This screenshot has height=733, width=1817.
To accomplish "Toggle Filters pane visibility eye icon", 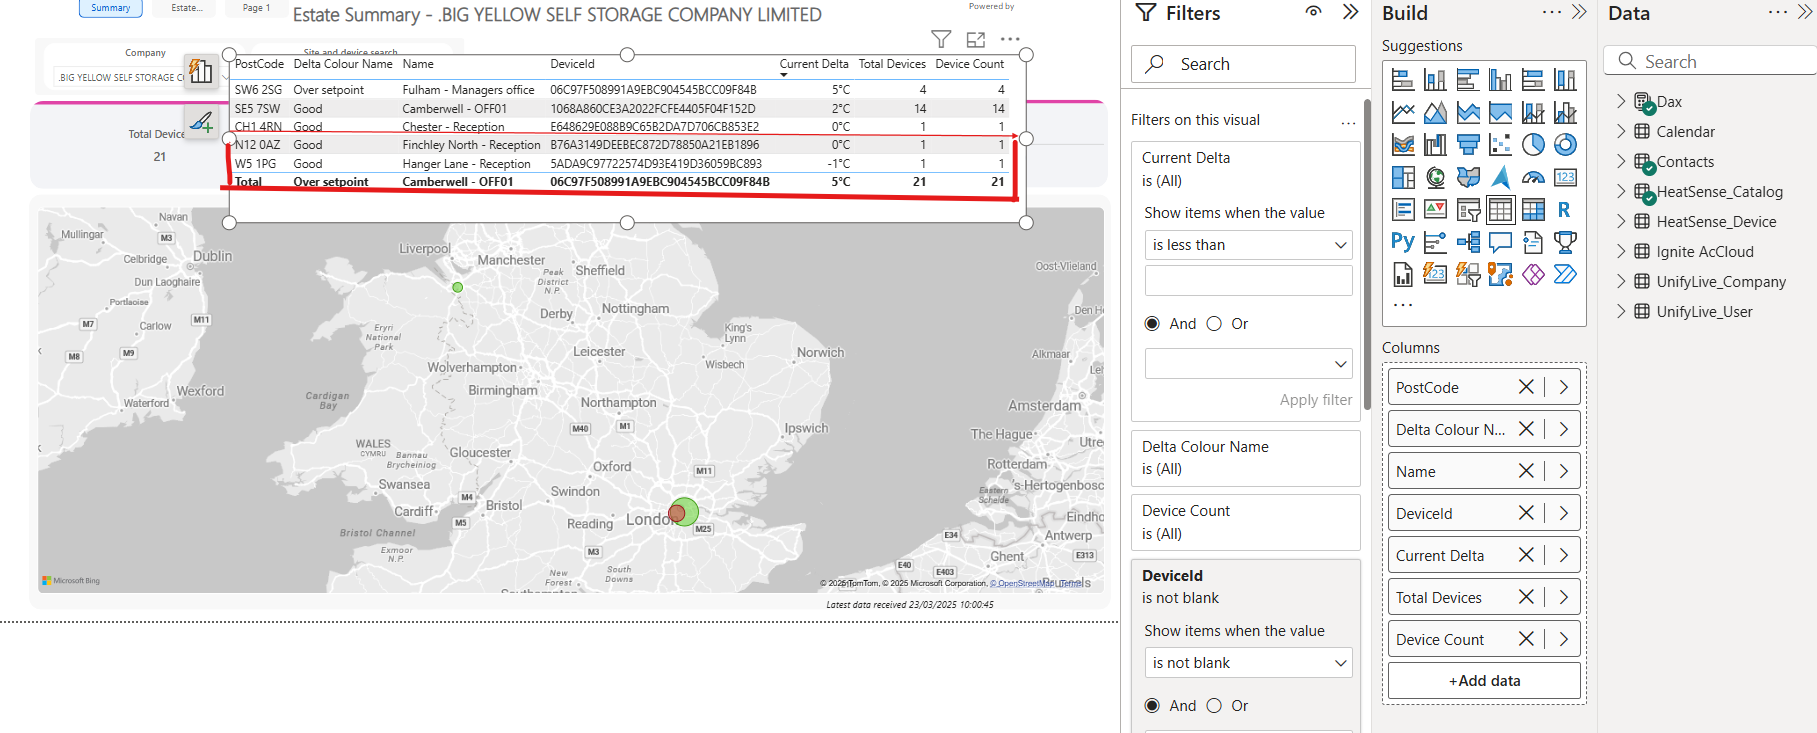I will pos(1314,12).
